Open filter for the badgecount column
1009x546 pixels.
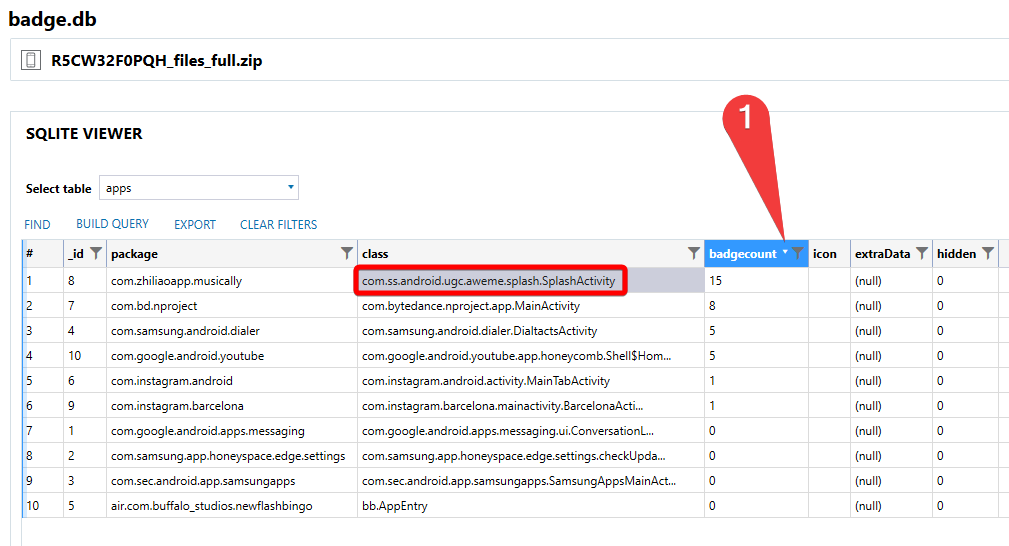[798, 253]
